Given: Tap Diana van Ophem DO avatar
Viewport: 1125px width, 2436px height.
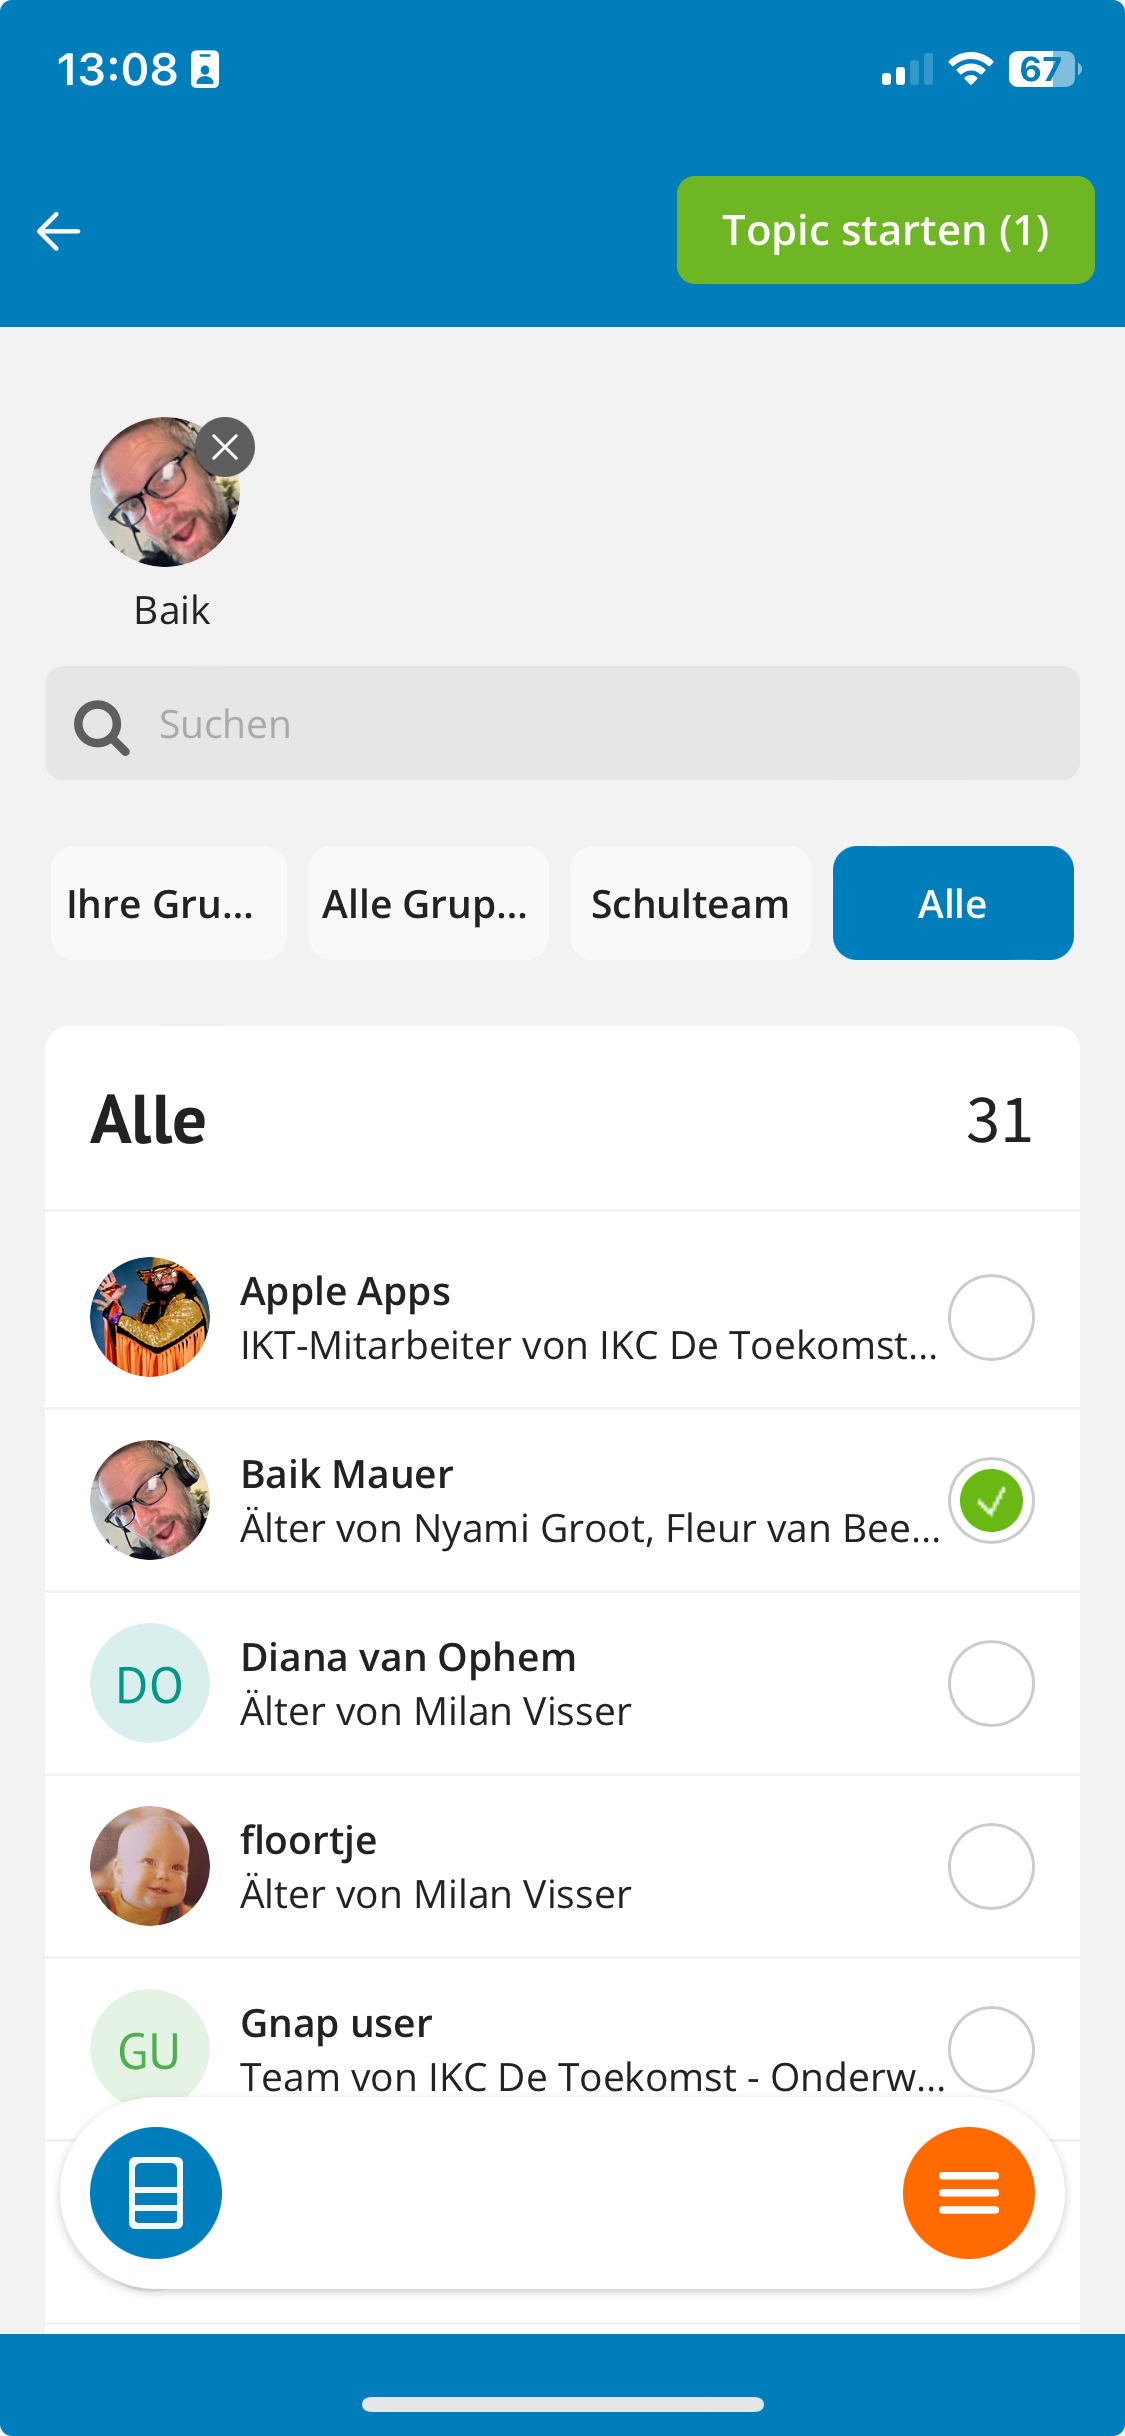Looking at the screenshot, I should (150, 1683).
